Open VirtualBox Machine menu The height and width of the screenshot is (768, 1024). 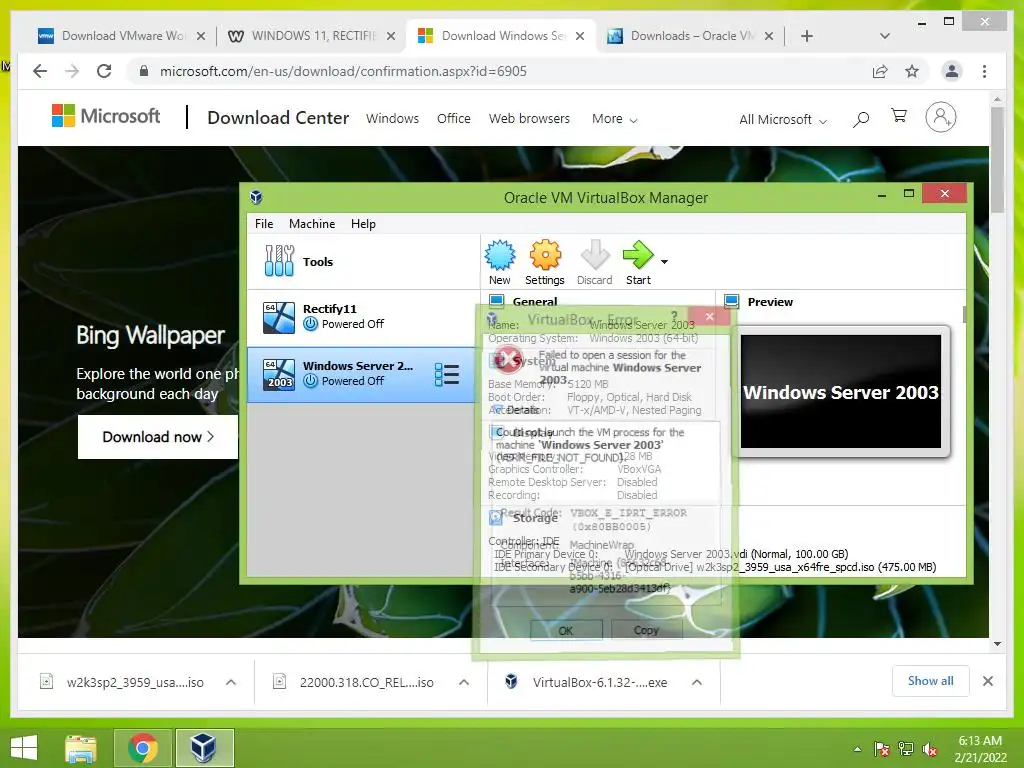pos(312,224)
